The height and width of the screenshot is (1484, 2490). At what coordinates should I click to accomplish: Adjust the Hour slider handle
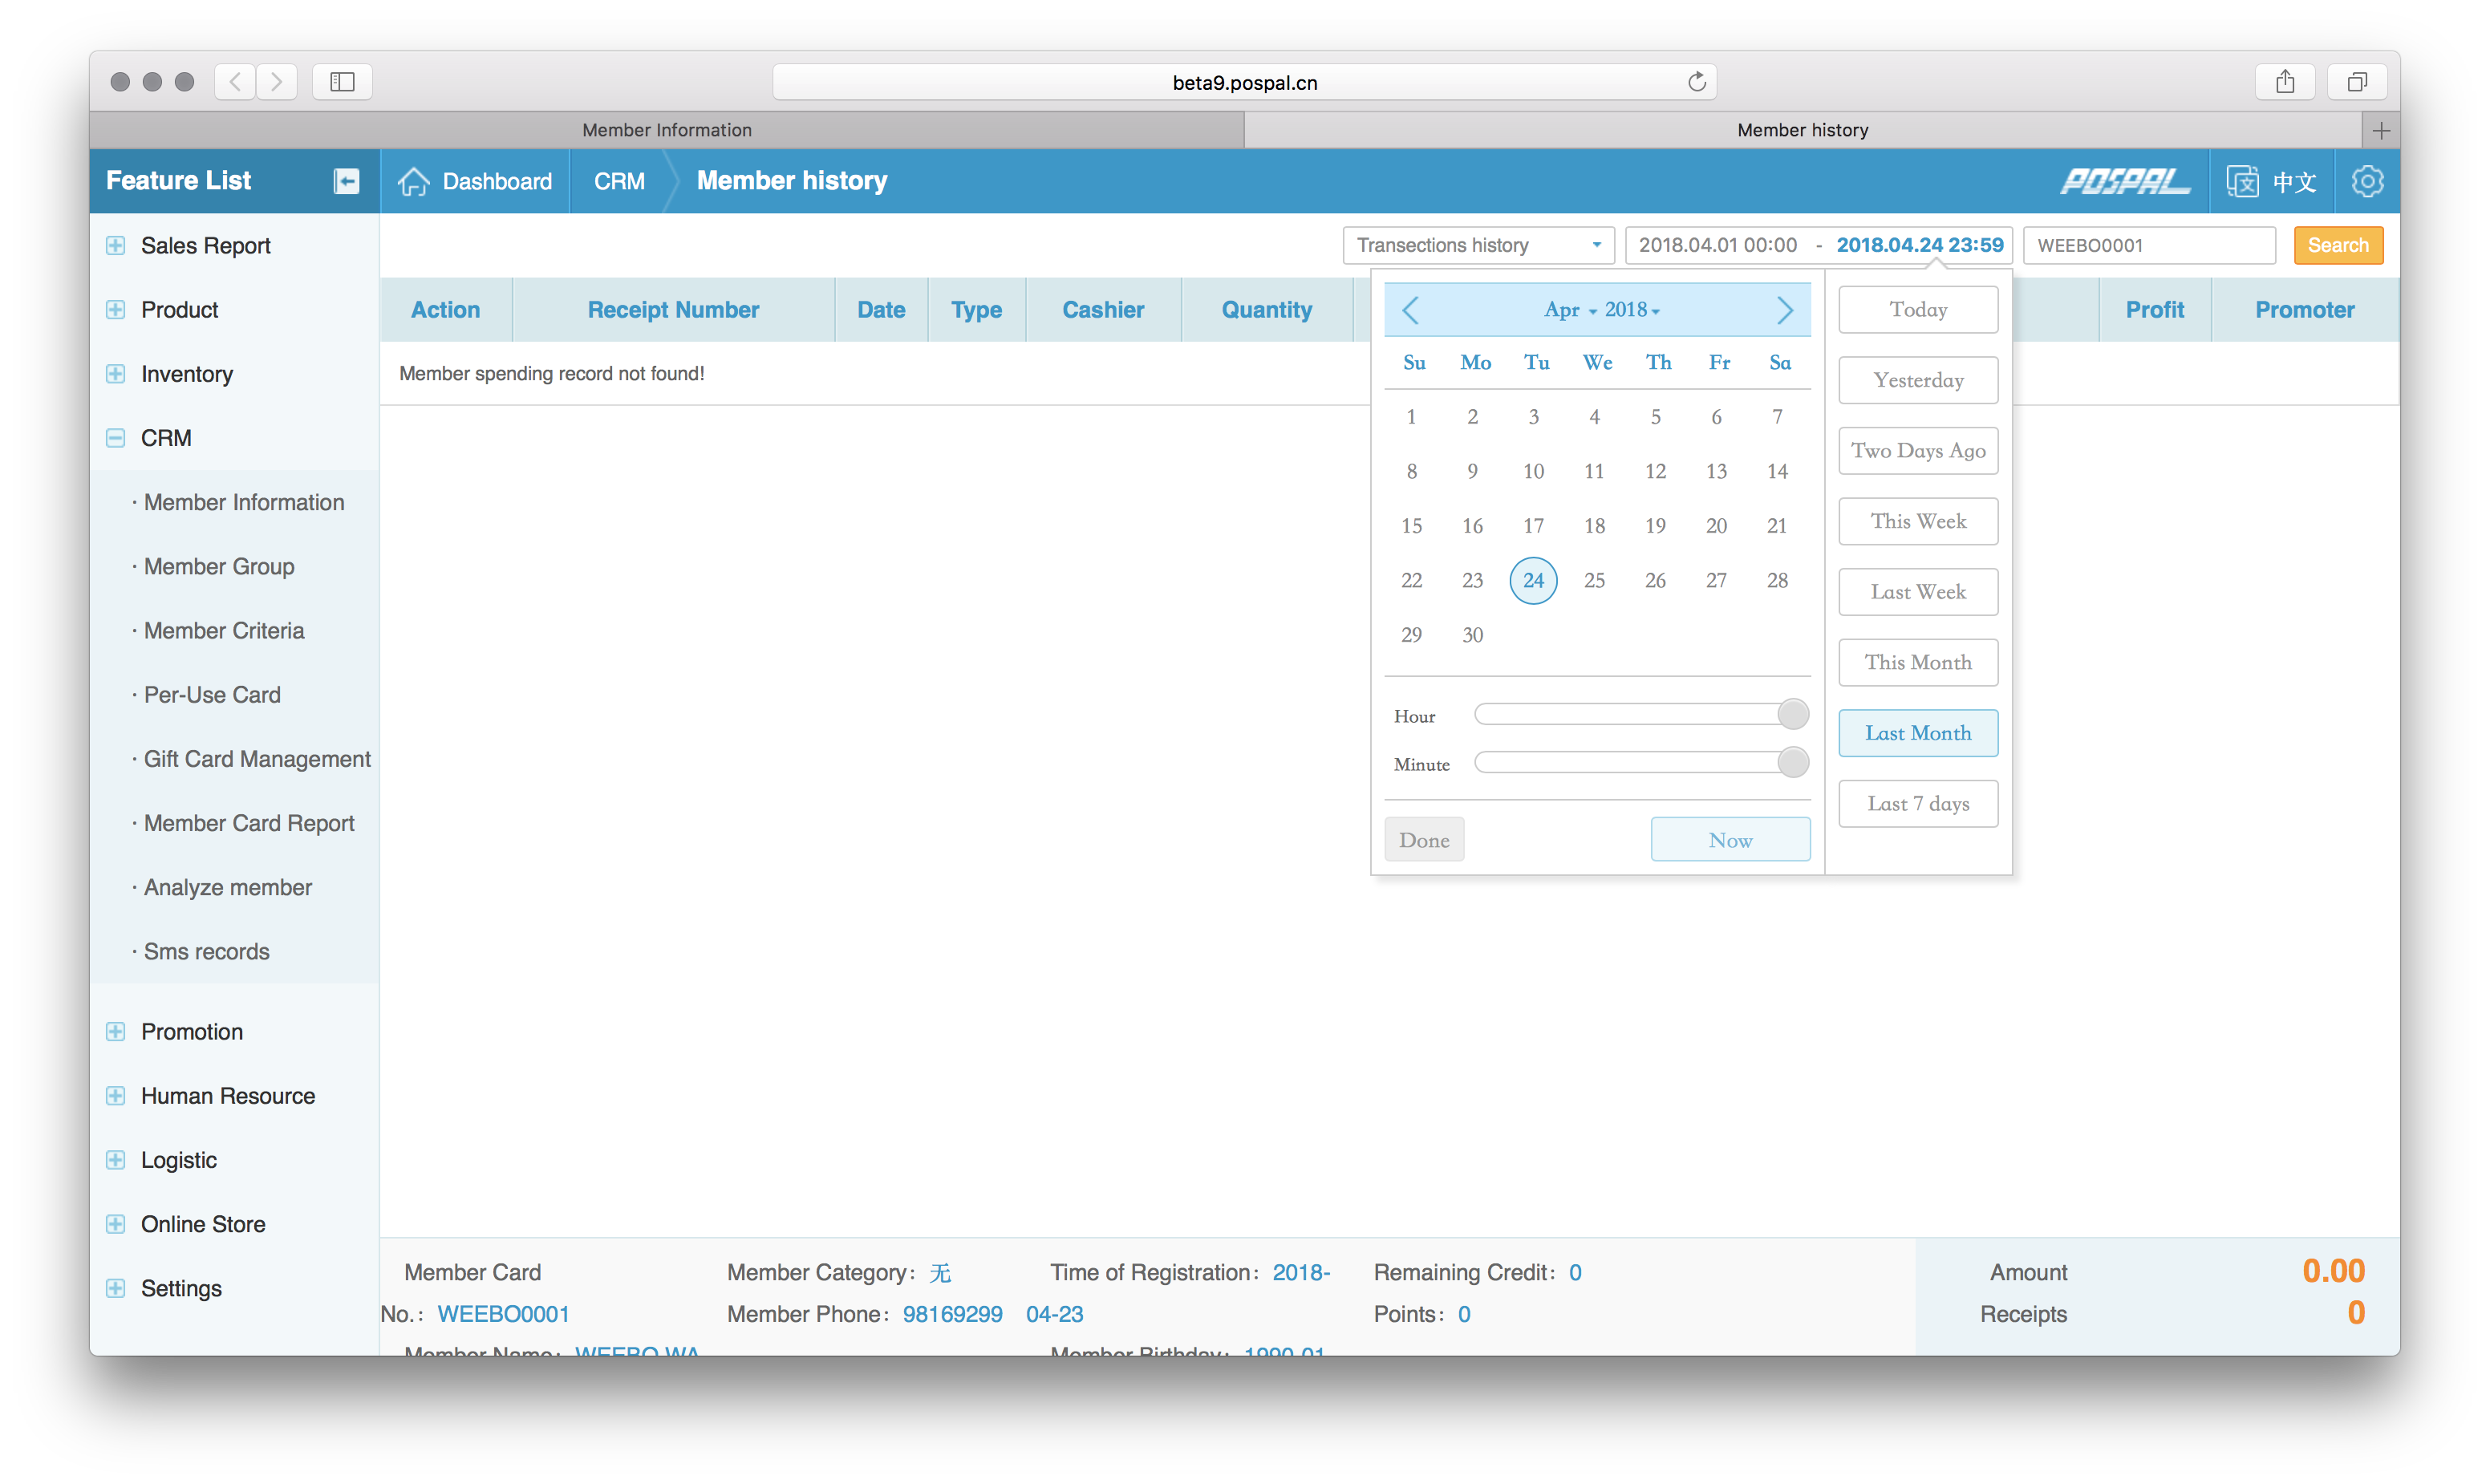point(1793,714)
